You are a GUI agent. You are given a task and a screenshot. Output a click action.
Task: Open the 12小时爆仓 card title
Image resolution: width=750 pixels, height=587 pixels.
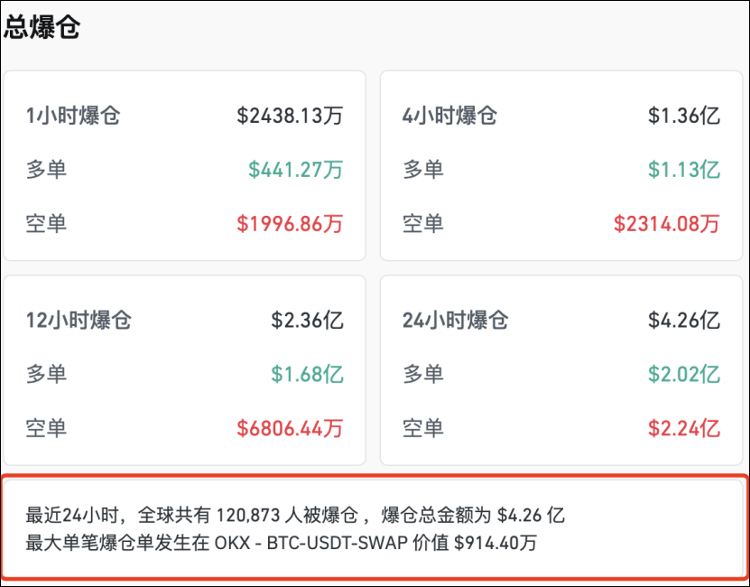coord(78,320)
